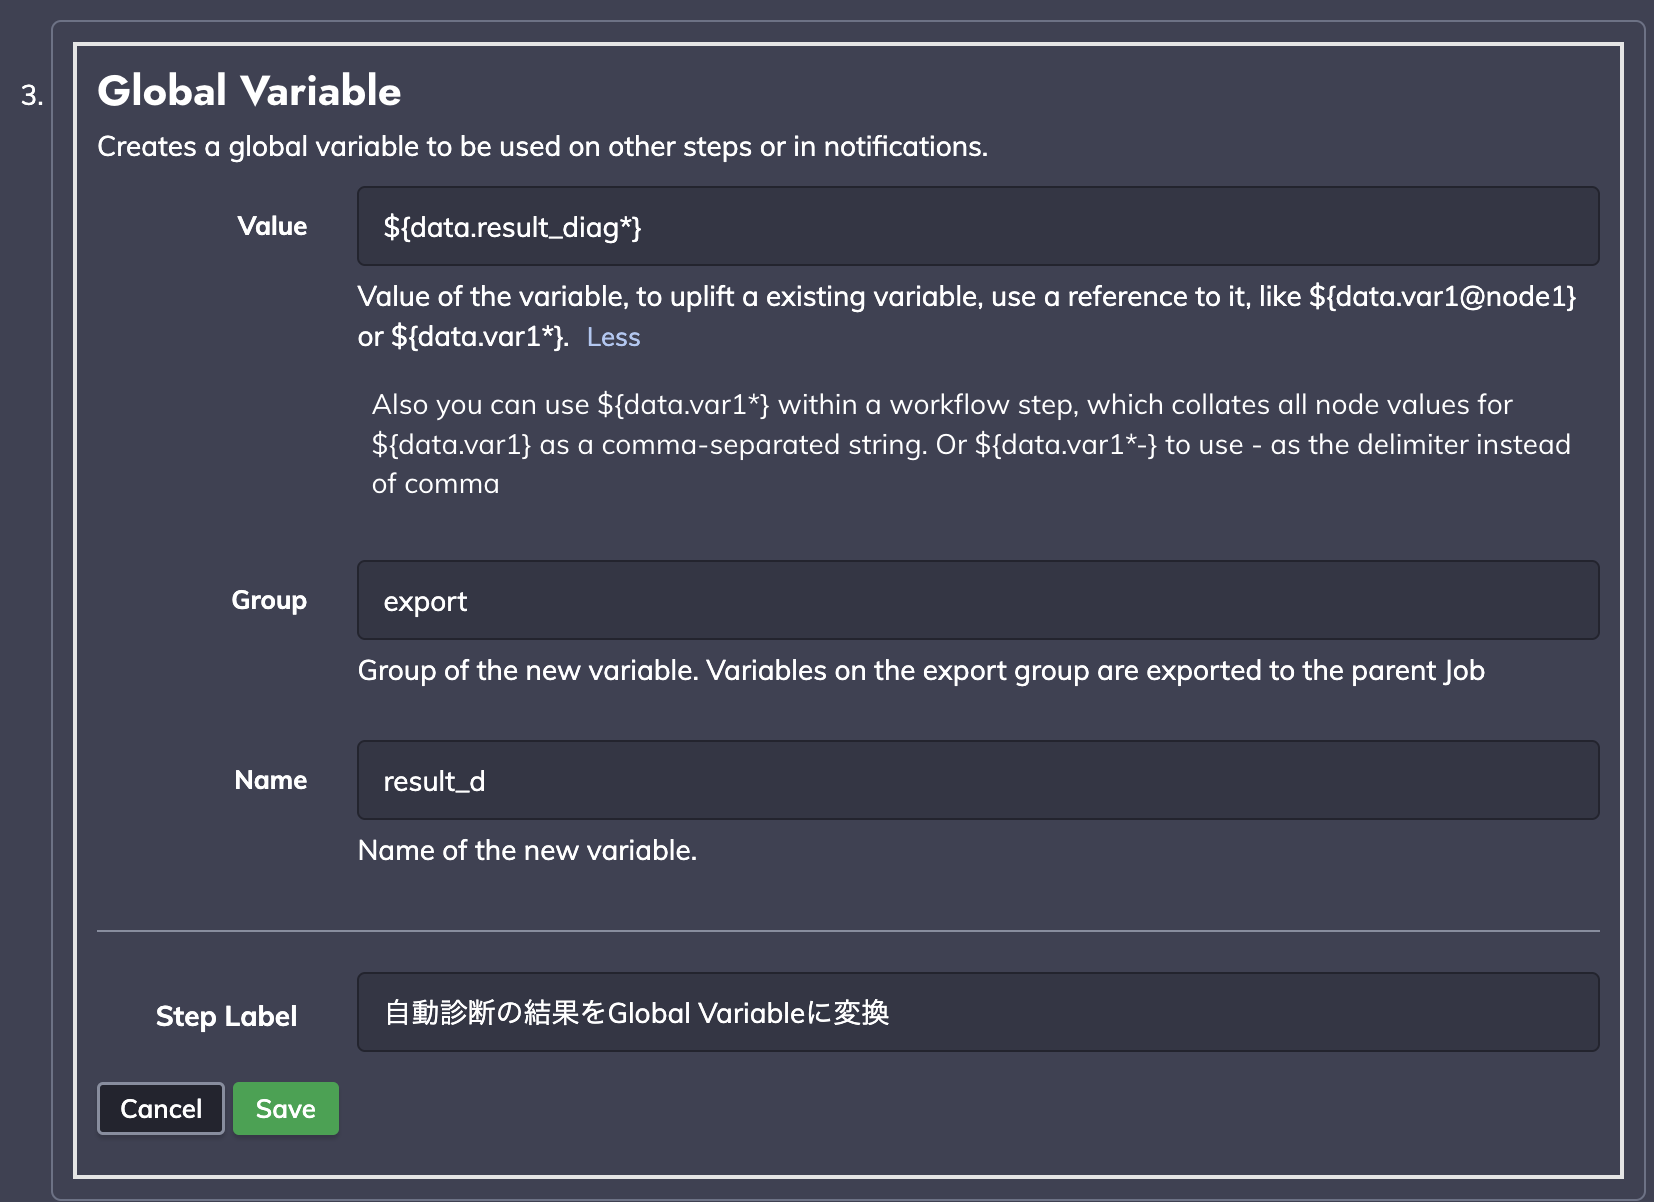Save the Global Variable step
The width and height of the screenshot is (1654, 1202).
[286, 1109]
